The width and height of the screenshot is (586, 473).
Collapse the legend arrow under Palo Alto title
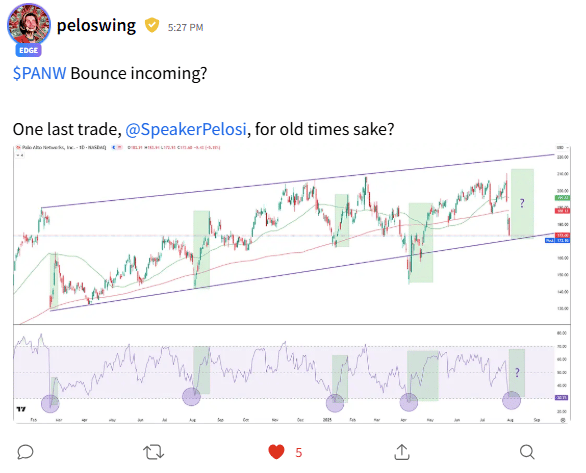pyautogui.click(x=19, y=155)
